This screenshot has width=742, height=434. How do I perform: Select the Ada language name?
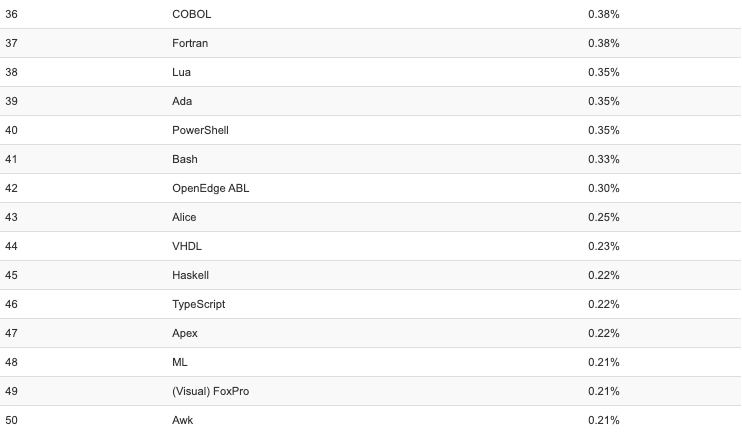pos(182,102)
